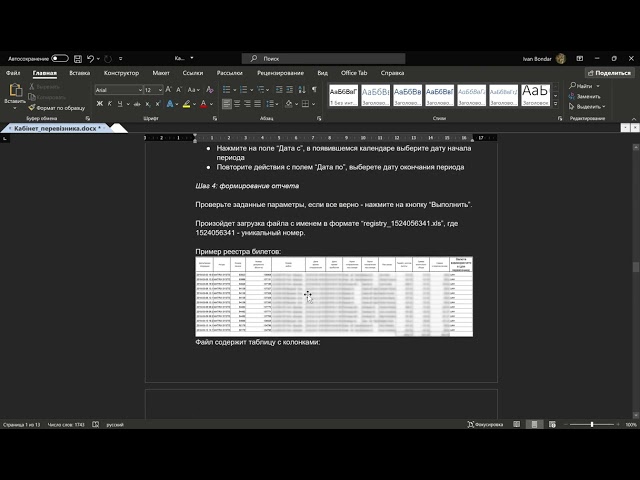Expand the Найти dropdown arrow
The image size is (640, 480).
[x=598, y=86]
